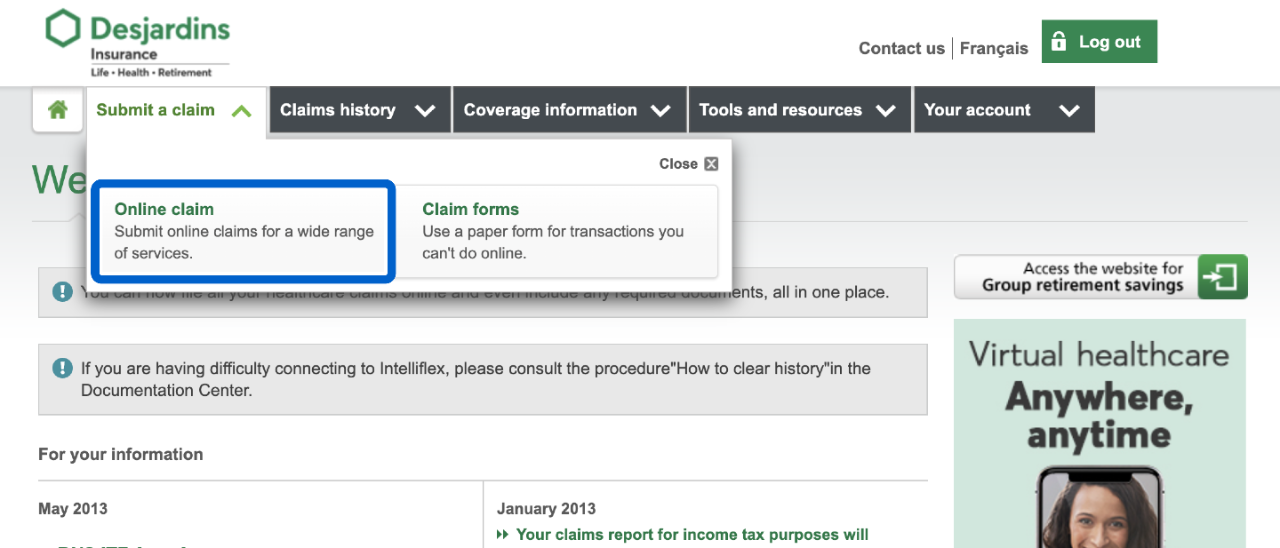1280x548 pixels.
Task: Switch language to Français
Action: (x=993, y=48)
